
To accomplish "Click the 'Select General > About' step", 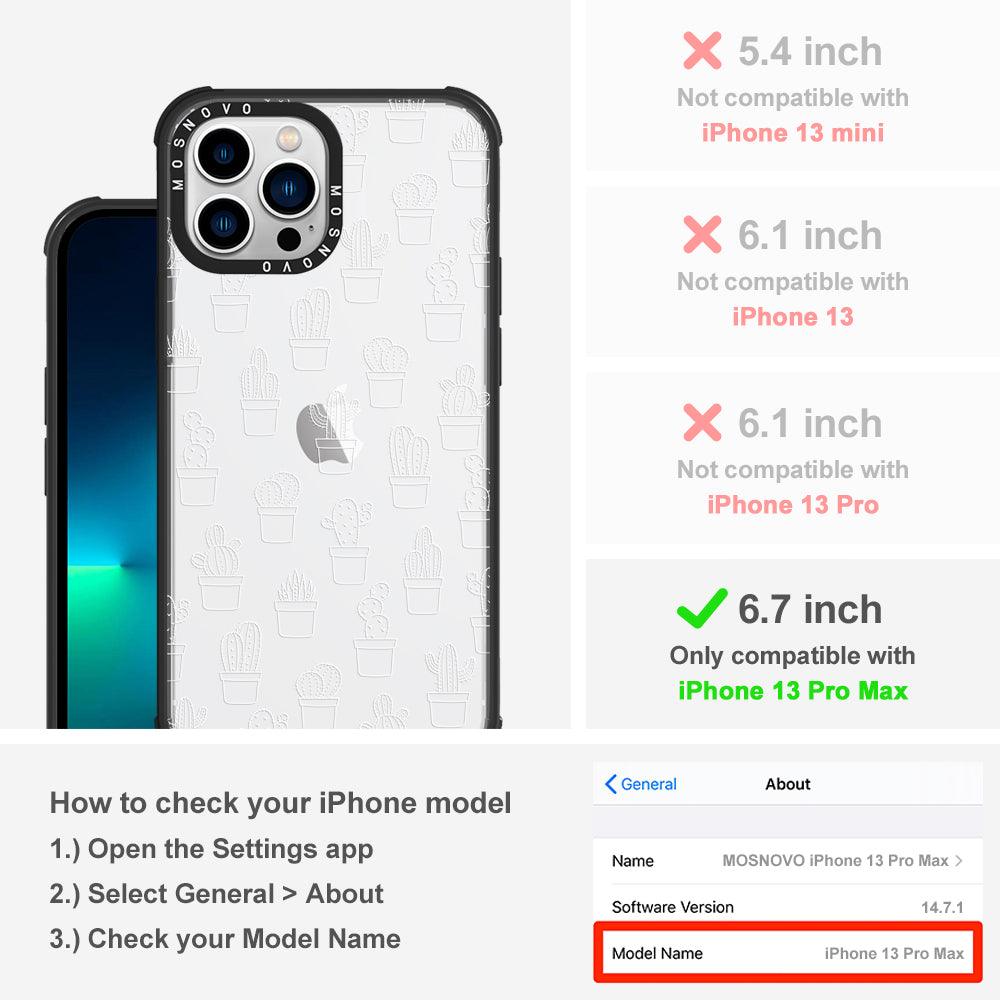I will click(x=217, y=893).
